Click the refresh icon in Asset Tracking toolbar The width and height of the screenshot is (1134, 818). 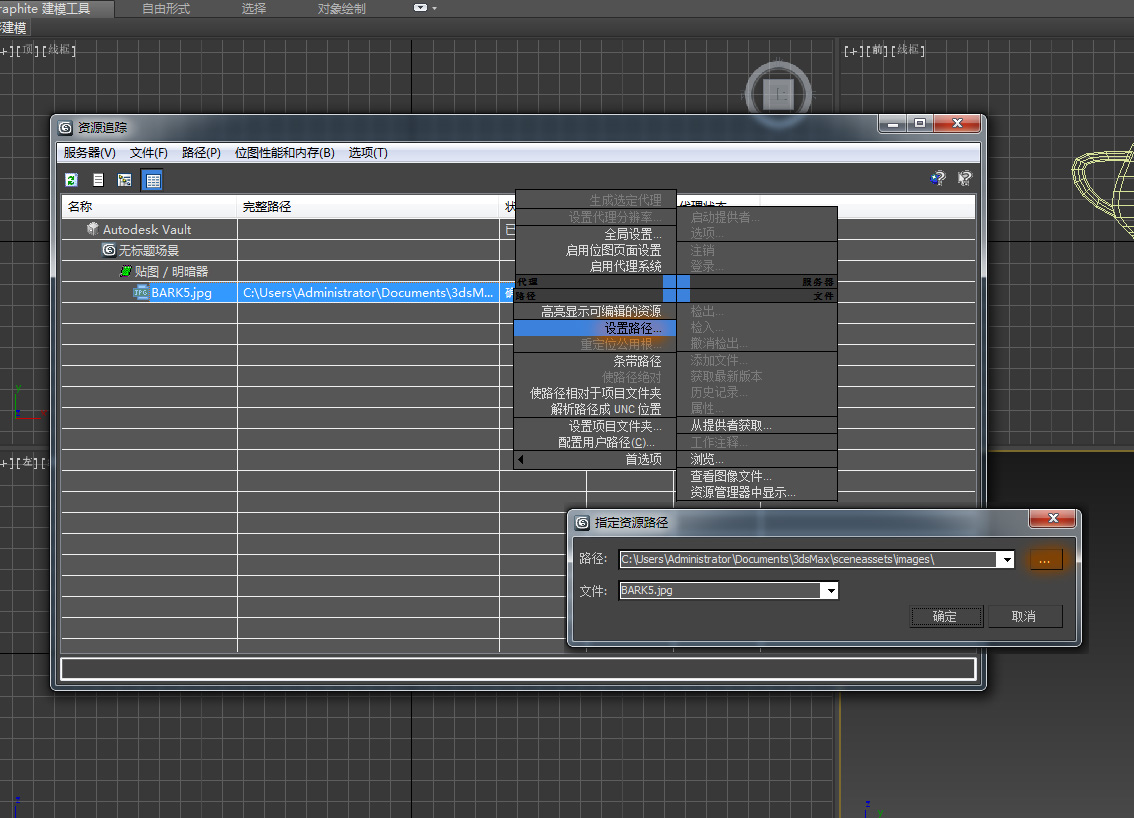71,180
